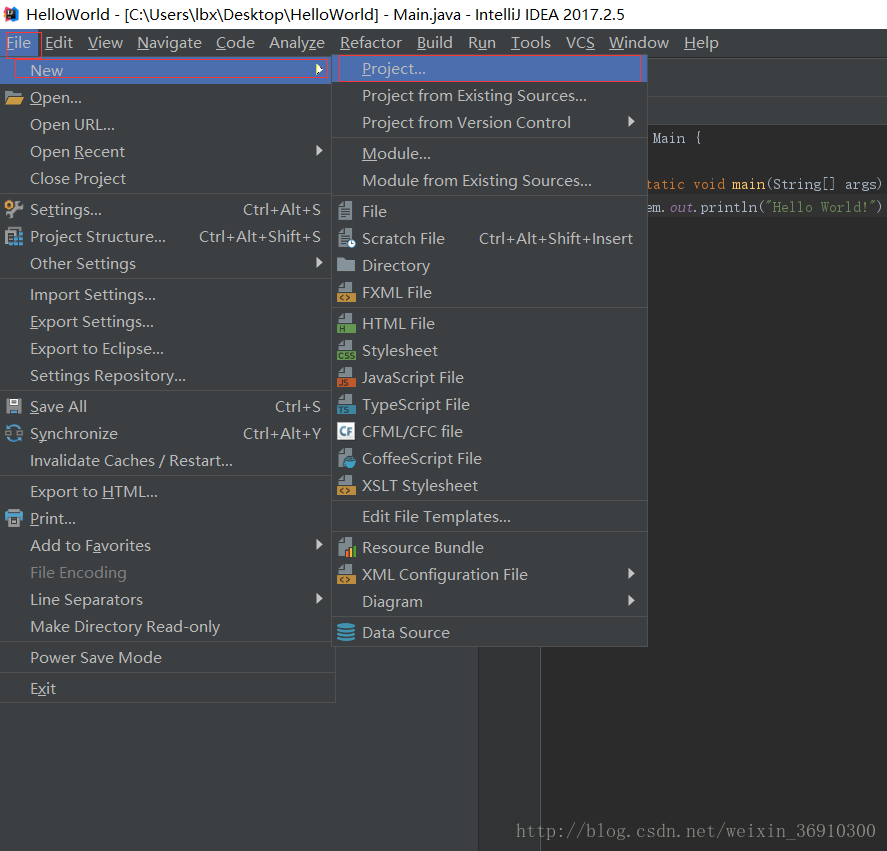Click the Project Structure icon
Image resolution: width=887 pixels, height=851 pixels.
tap(14, 237)
